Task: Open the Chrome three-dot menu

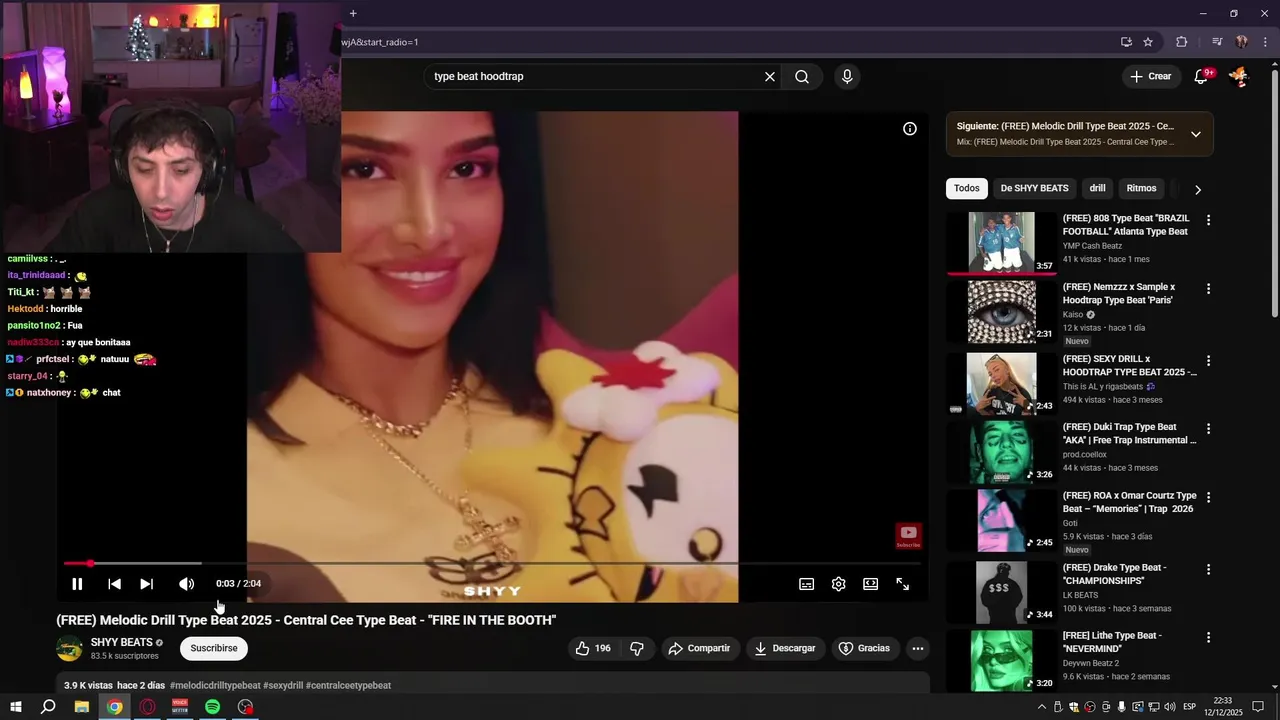Action: click(x=1266, y=42)
